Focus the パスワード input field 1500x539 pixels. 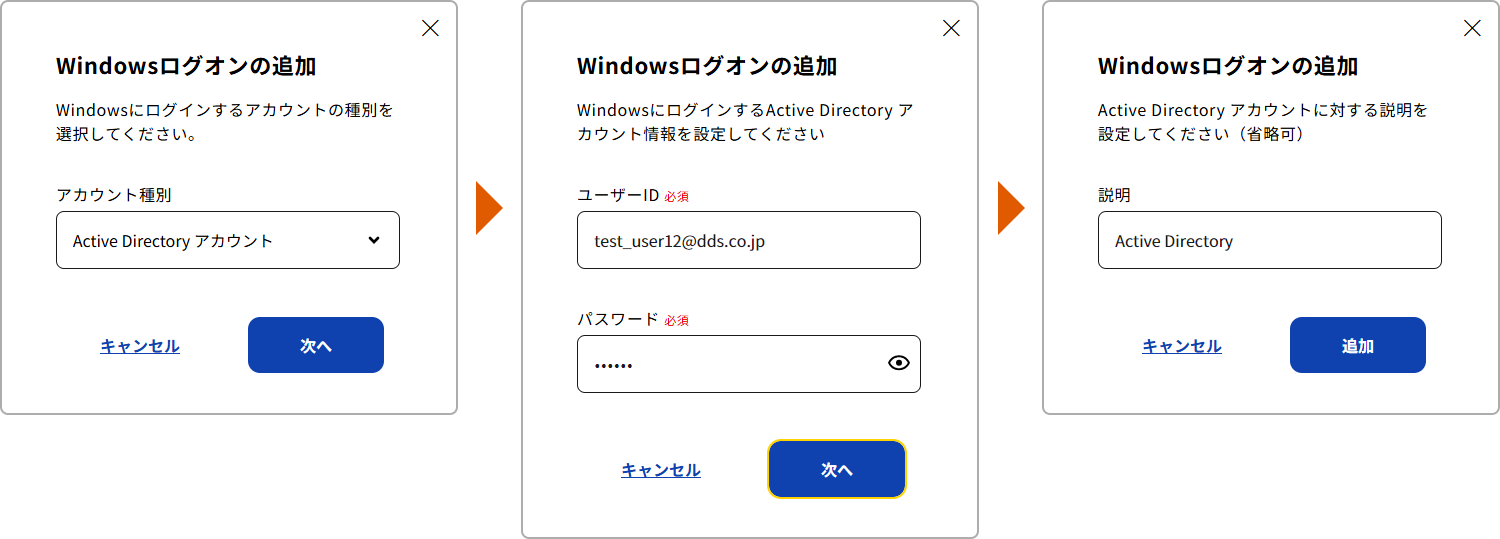(x=749, y=364)
